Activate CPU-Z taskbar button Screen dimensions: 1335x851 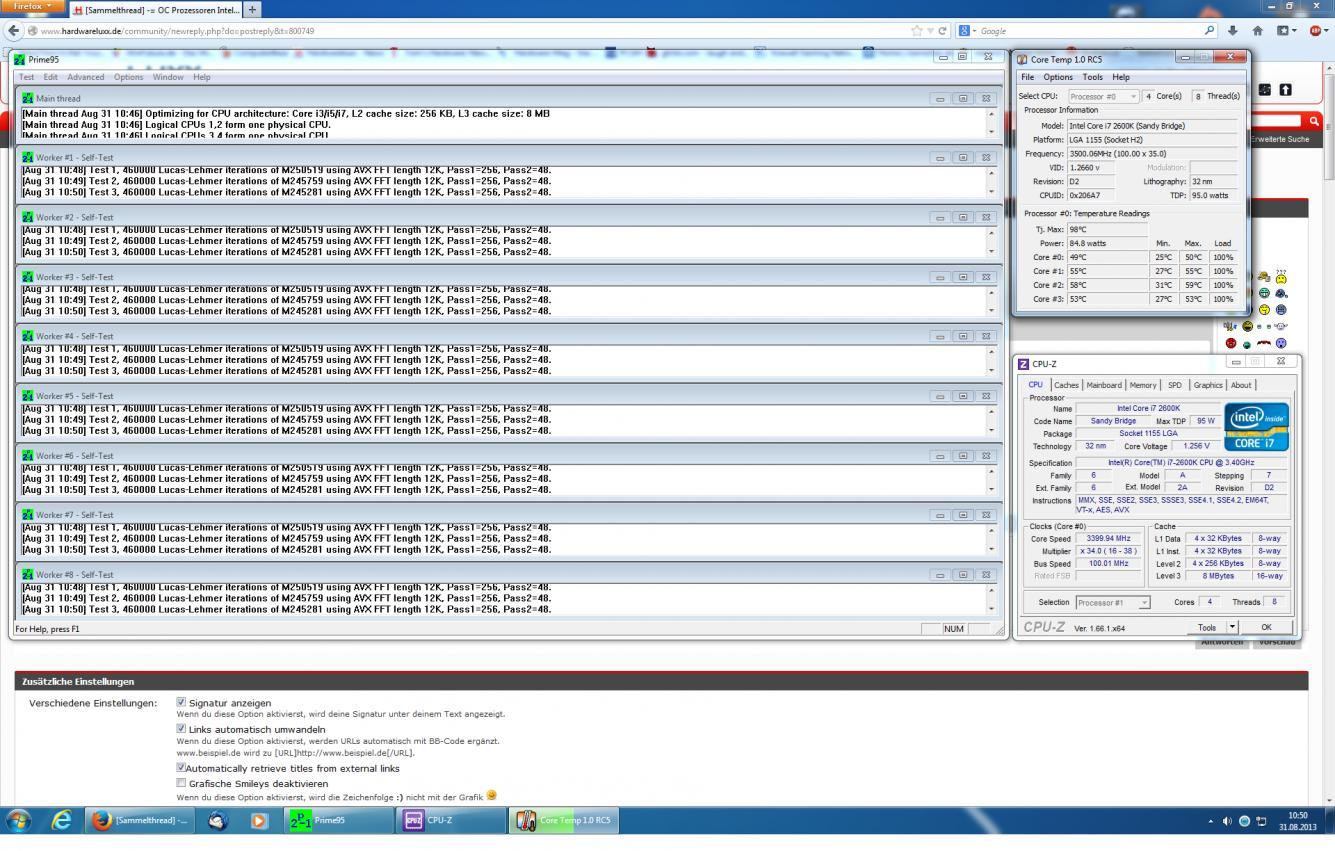click(x=450, y=821)
